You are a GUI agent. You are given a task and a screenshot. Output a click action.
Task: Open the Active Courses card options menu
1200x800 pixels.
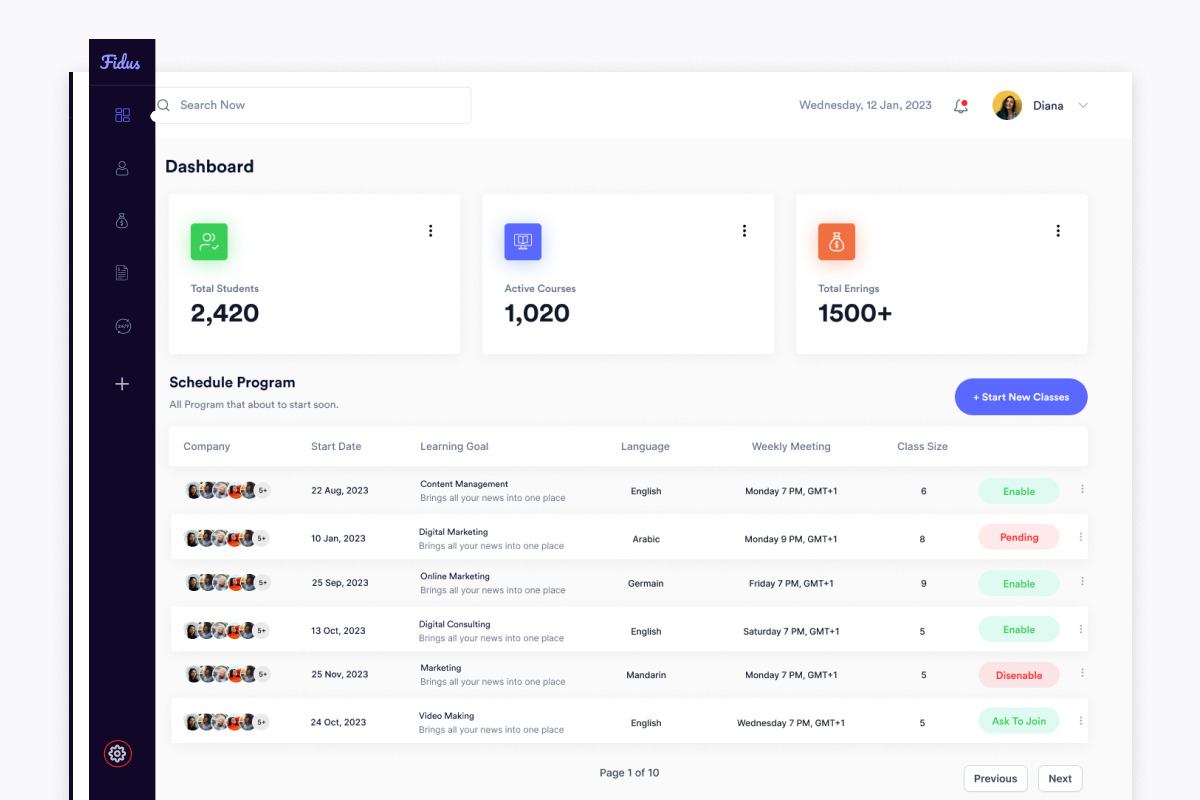[744, 231]
